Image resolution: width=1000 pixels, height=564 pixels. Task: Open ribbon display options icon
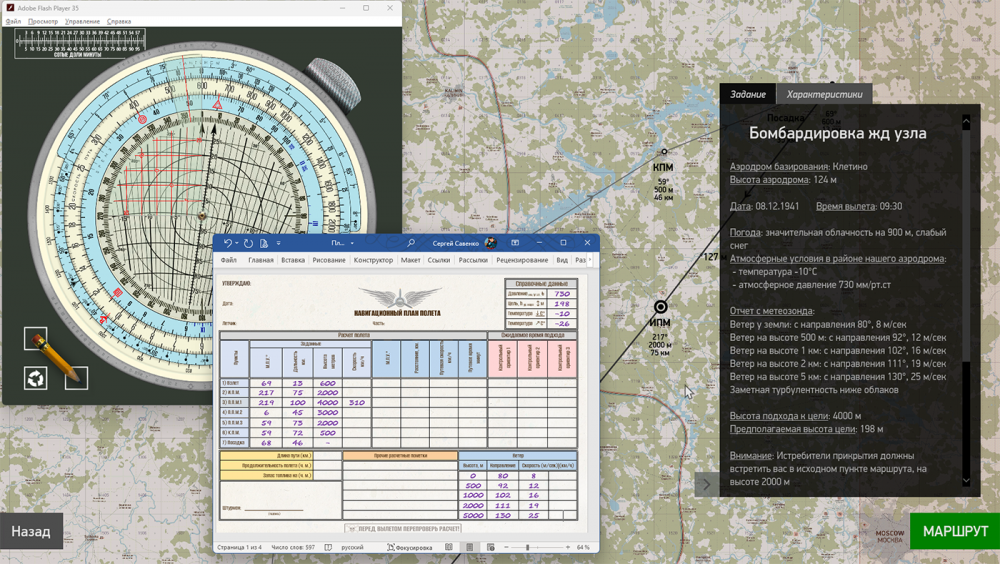515,243
